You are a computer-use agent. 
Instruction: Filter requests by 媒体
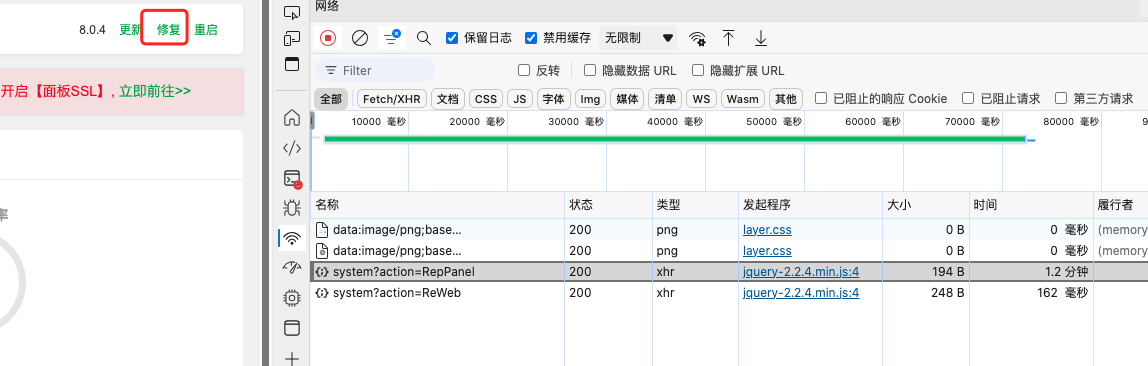(x=627, y=99)
